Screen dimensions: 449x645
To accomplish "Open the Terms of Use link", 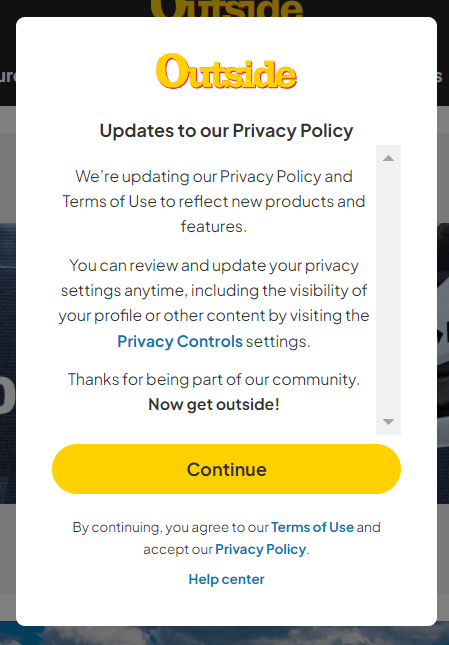I will tap(312, 527).
